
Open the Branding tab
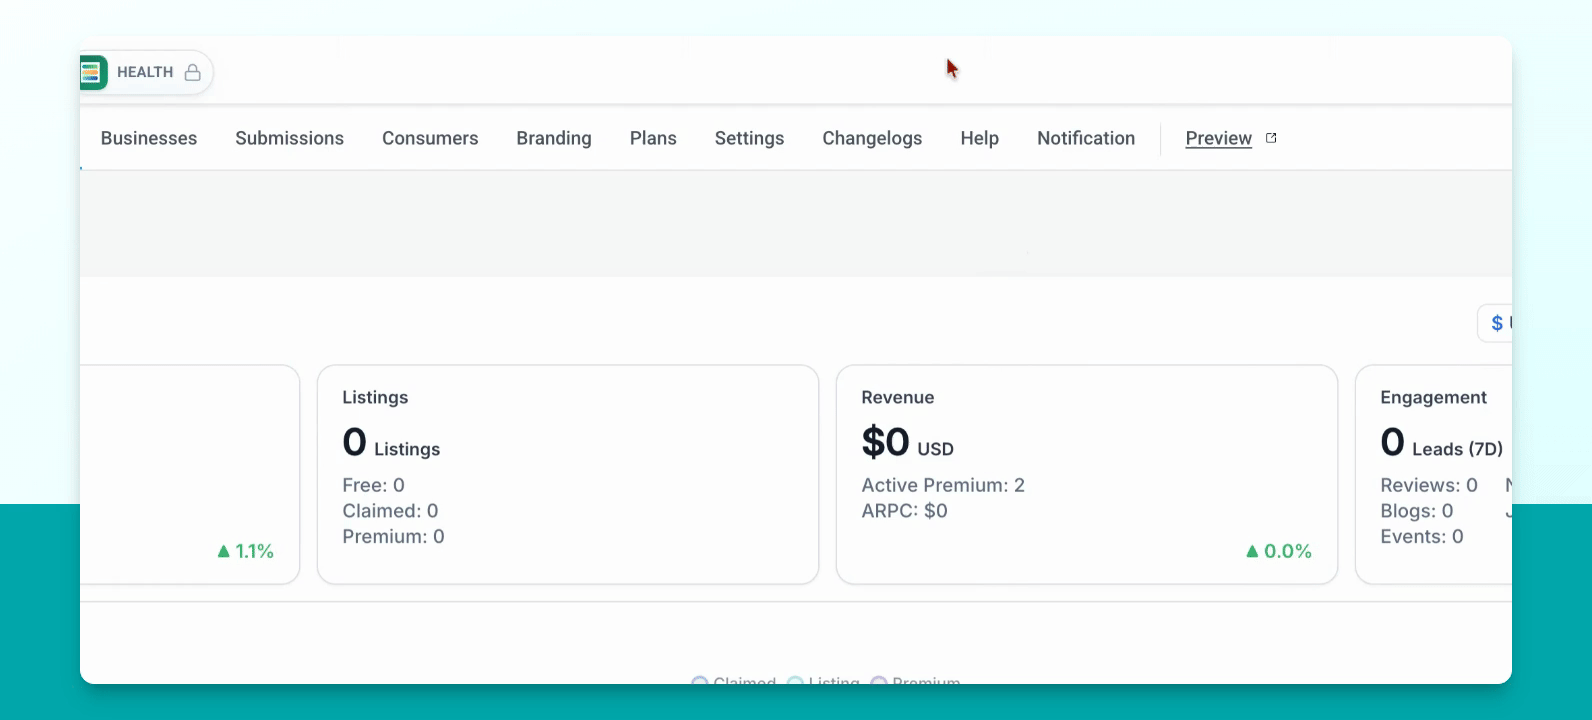[x=554, y=138]
